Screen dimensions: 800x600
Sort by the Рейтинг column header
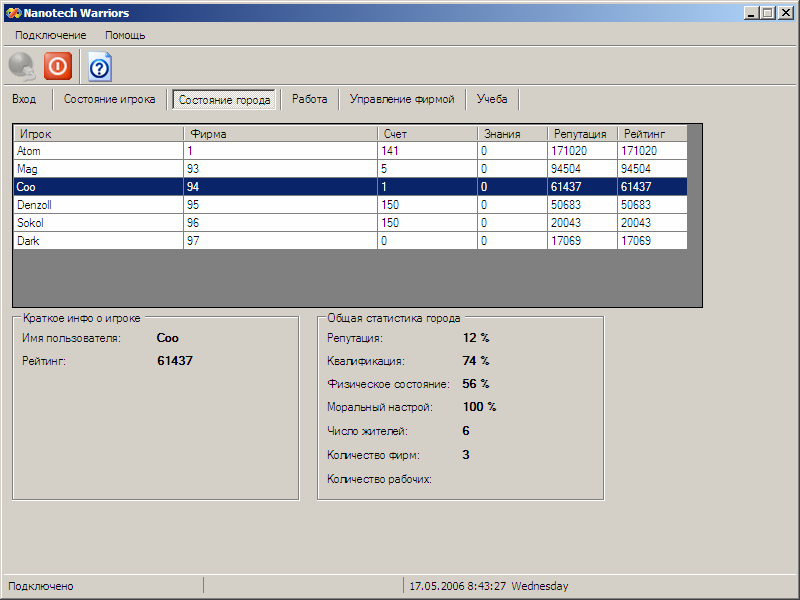(x=652, y=134)
